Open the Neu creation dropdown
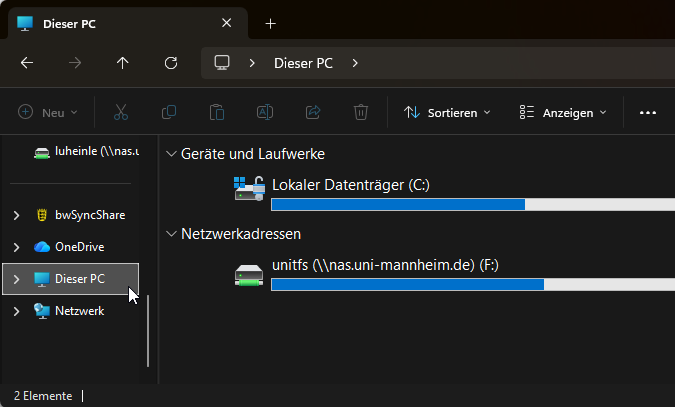The width and height of the screenshot is (675, 407). pyautogui.click(x=48, y=113)
